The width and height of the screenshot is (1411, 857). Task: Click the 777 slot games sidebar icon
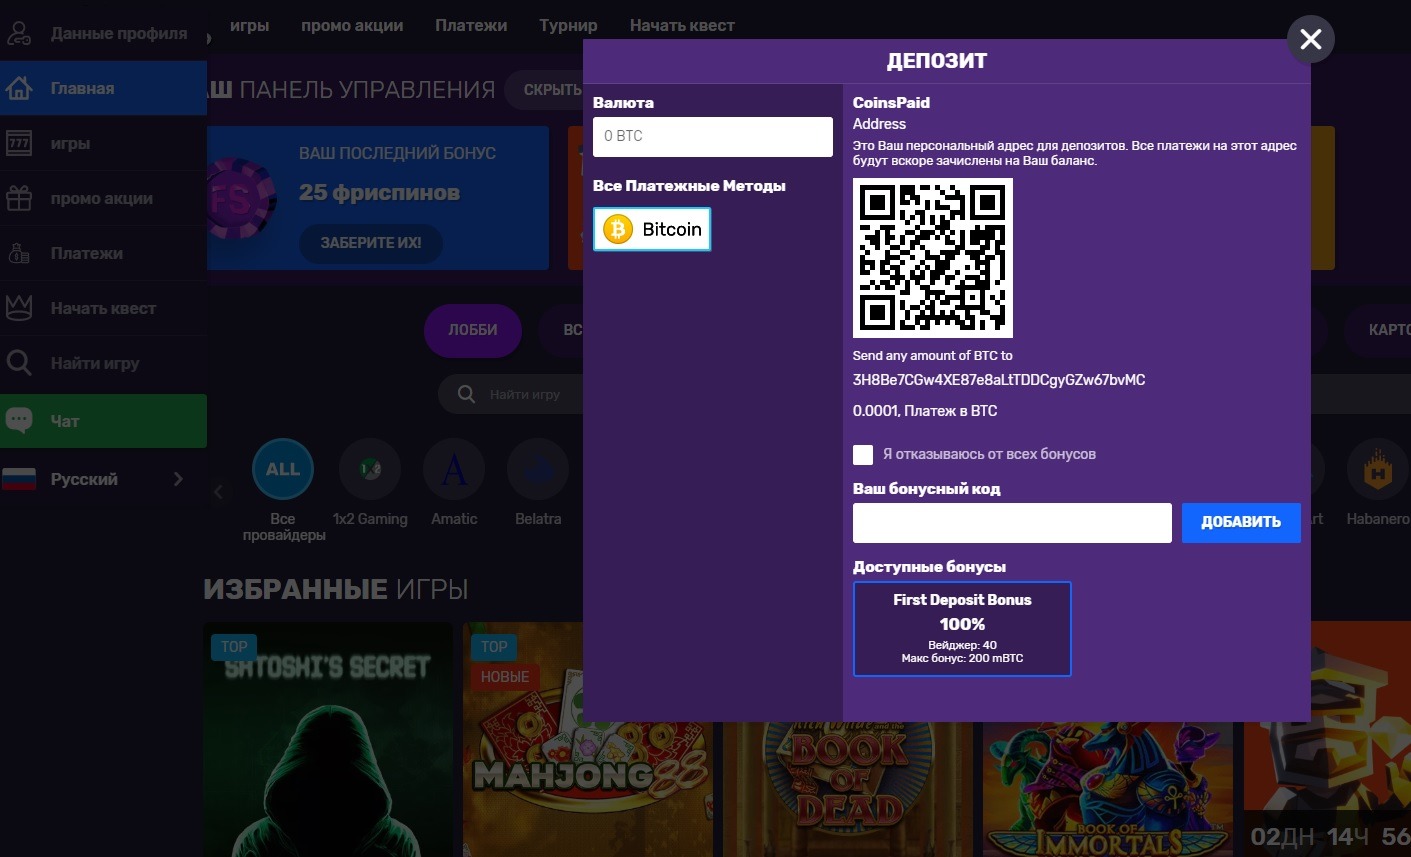(19, 143)
